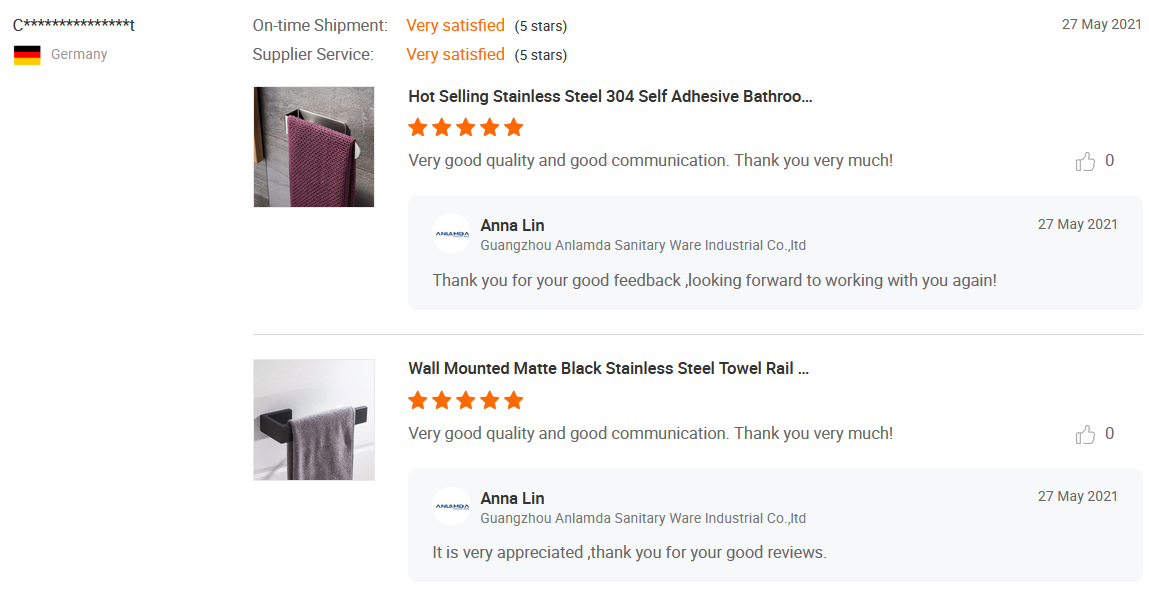The height and width of the screenshot is (600, 1149).
Task: Click Guangzhou Anlamda company name in first reply
Action: tap(643, 245)
